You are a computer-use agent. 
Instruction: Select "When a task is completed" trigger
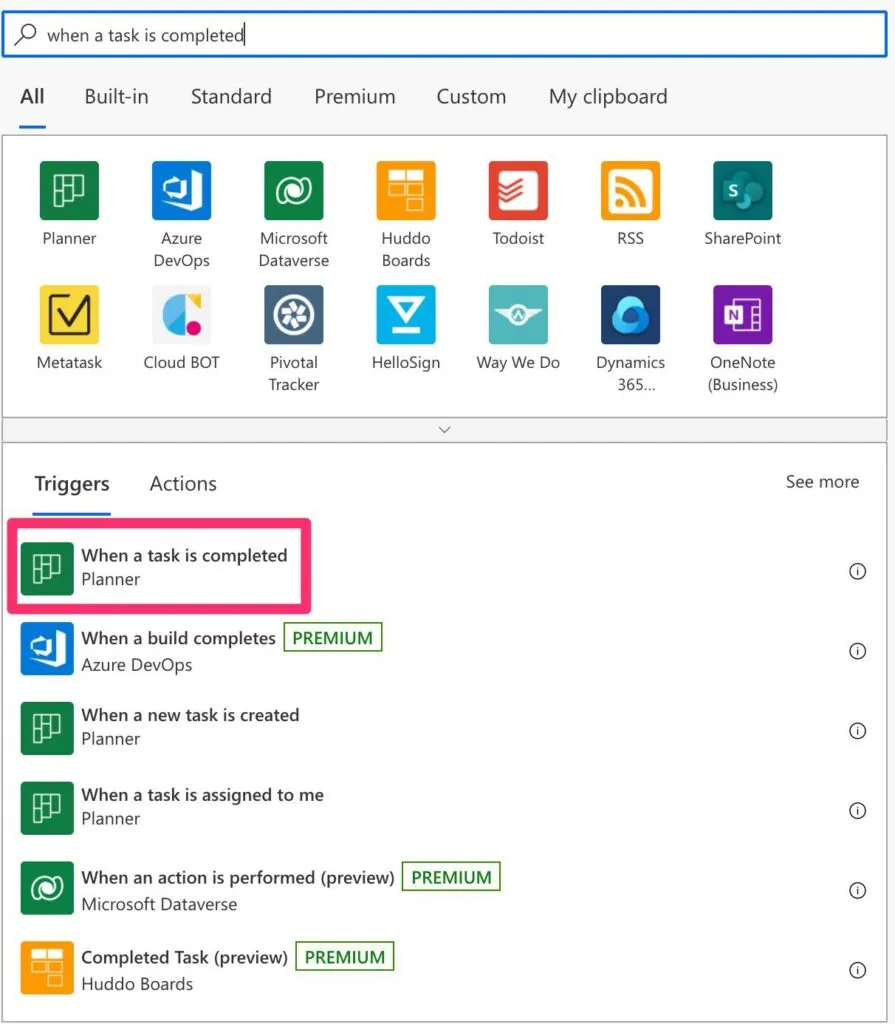click(184, 567)
